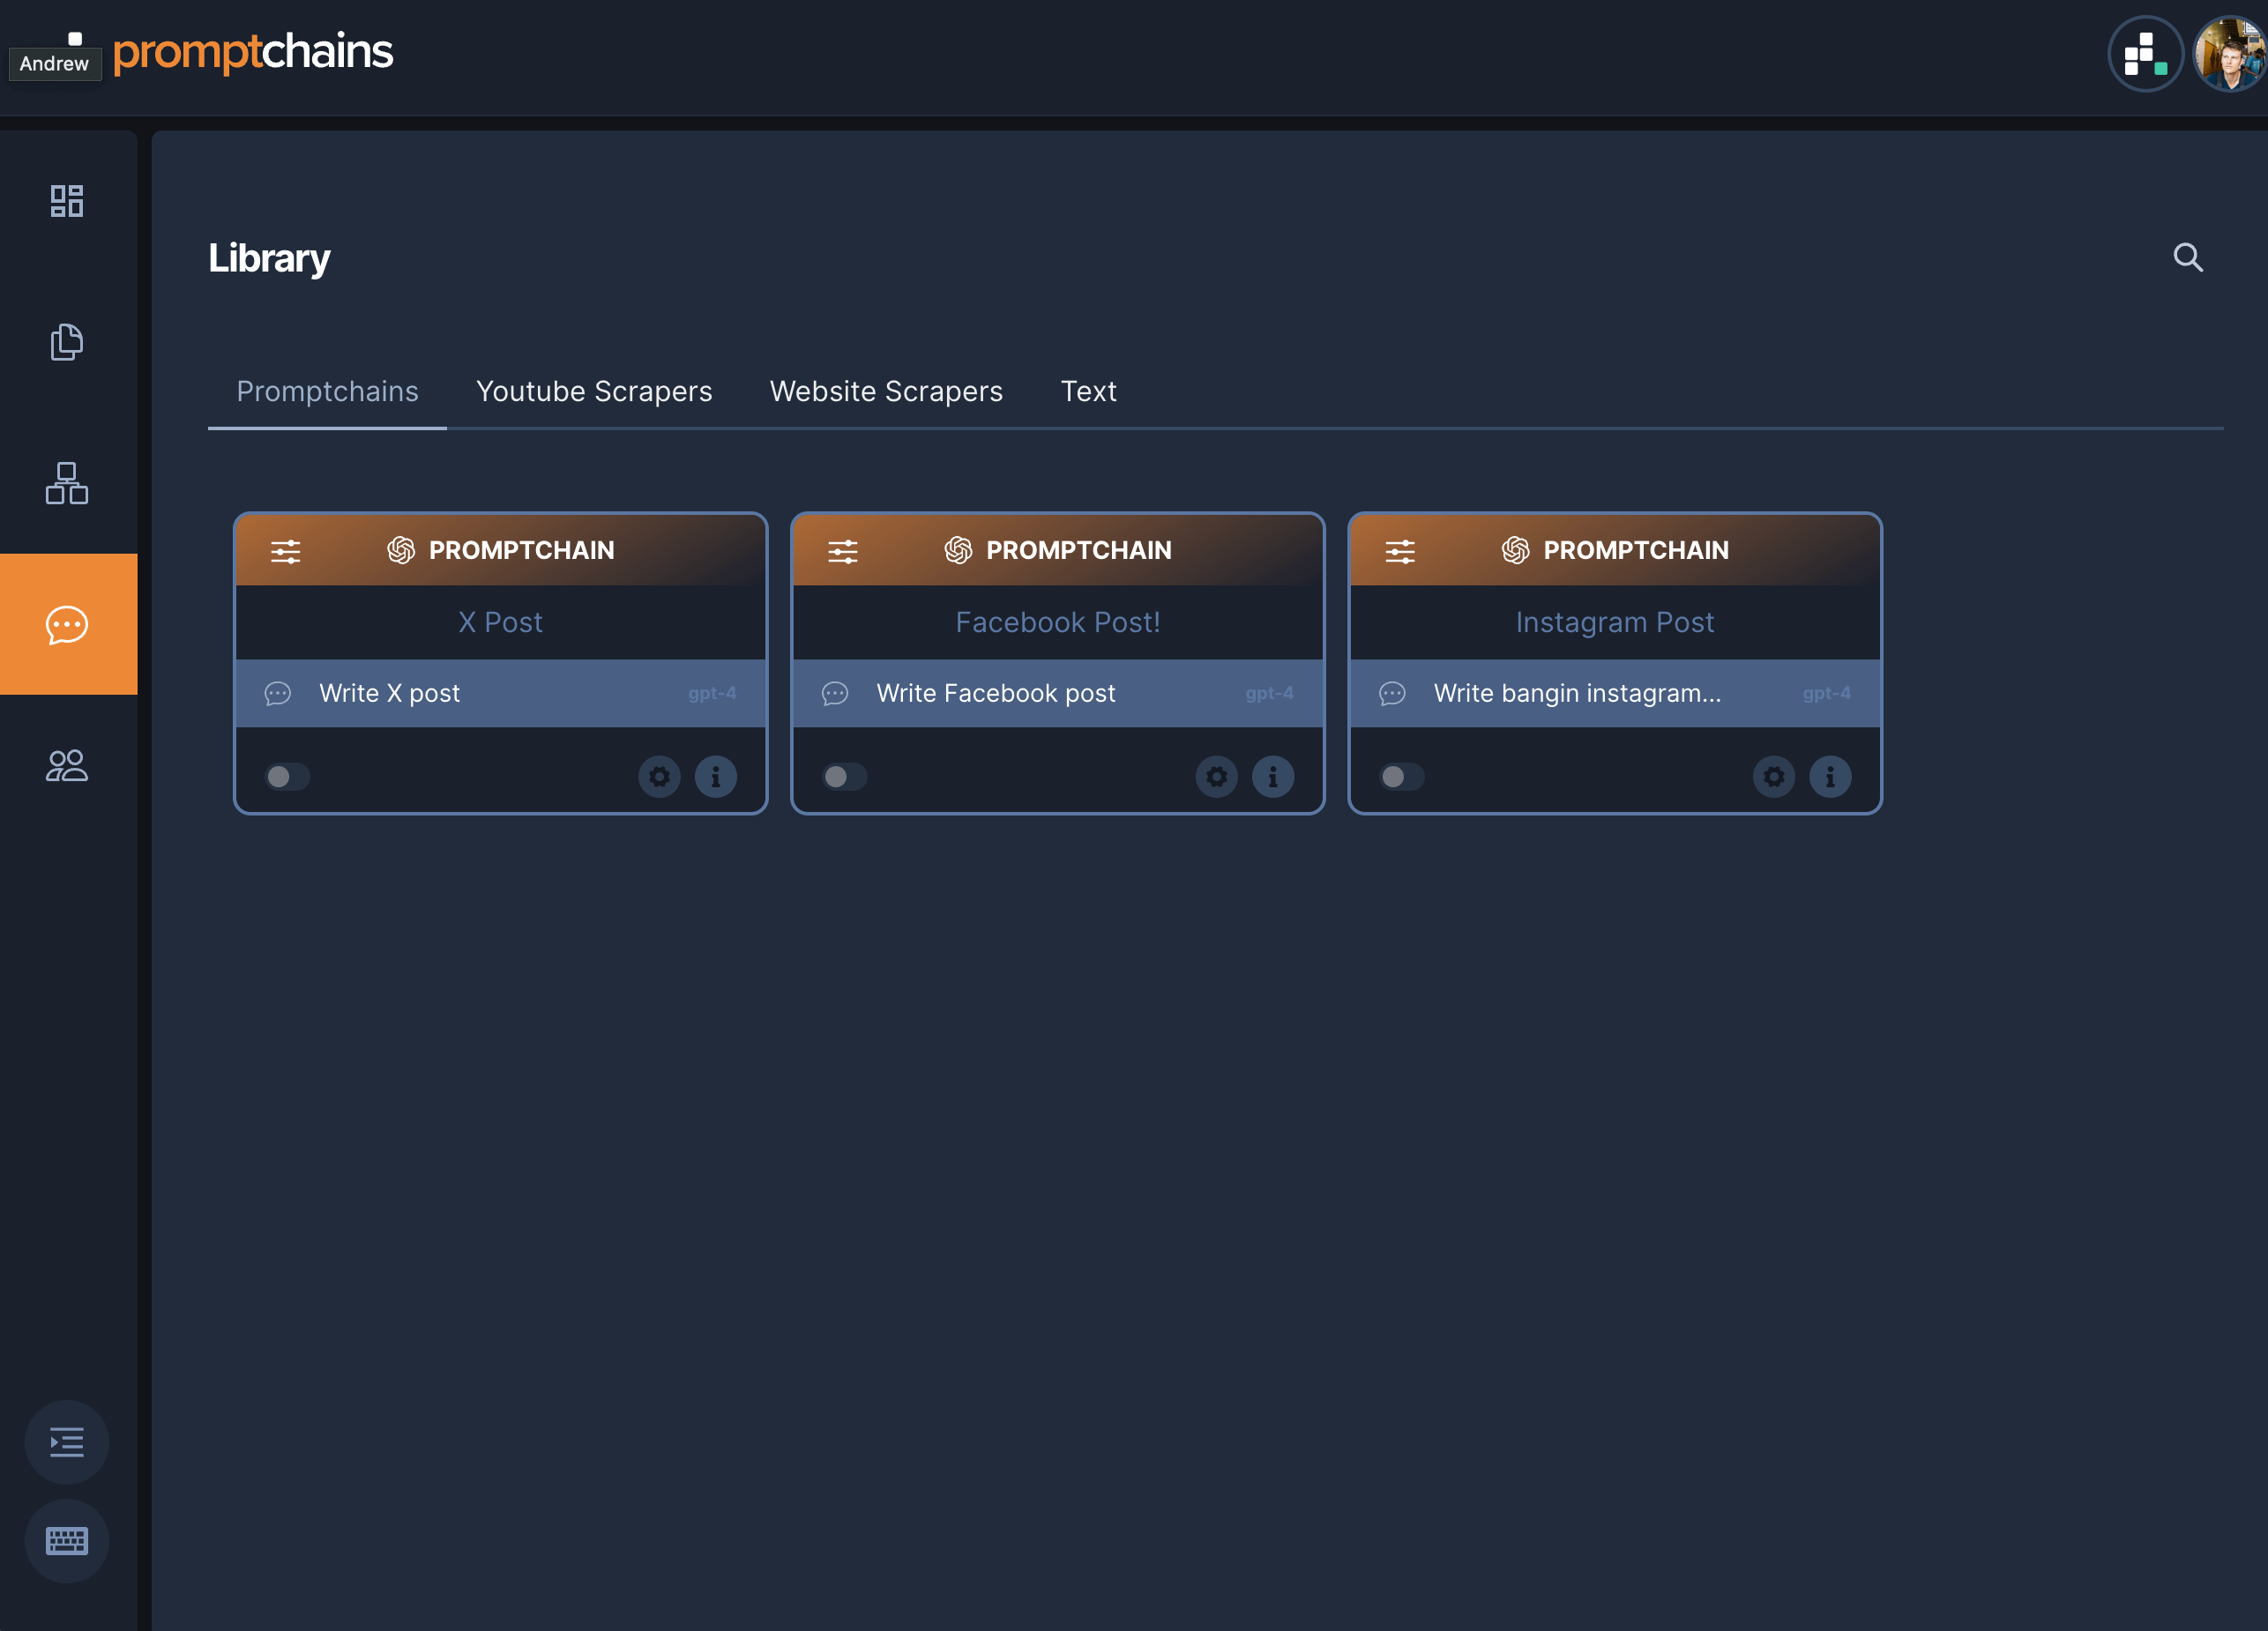Select the chat icon in the sidebar
Image resolution: width=2268 pixels, height=1631 pixels.
67,625
